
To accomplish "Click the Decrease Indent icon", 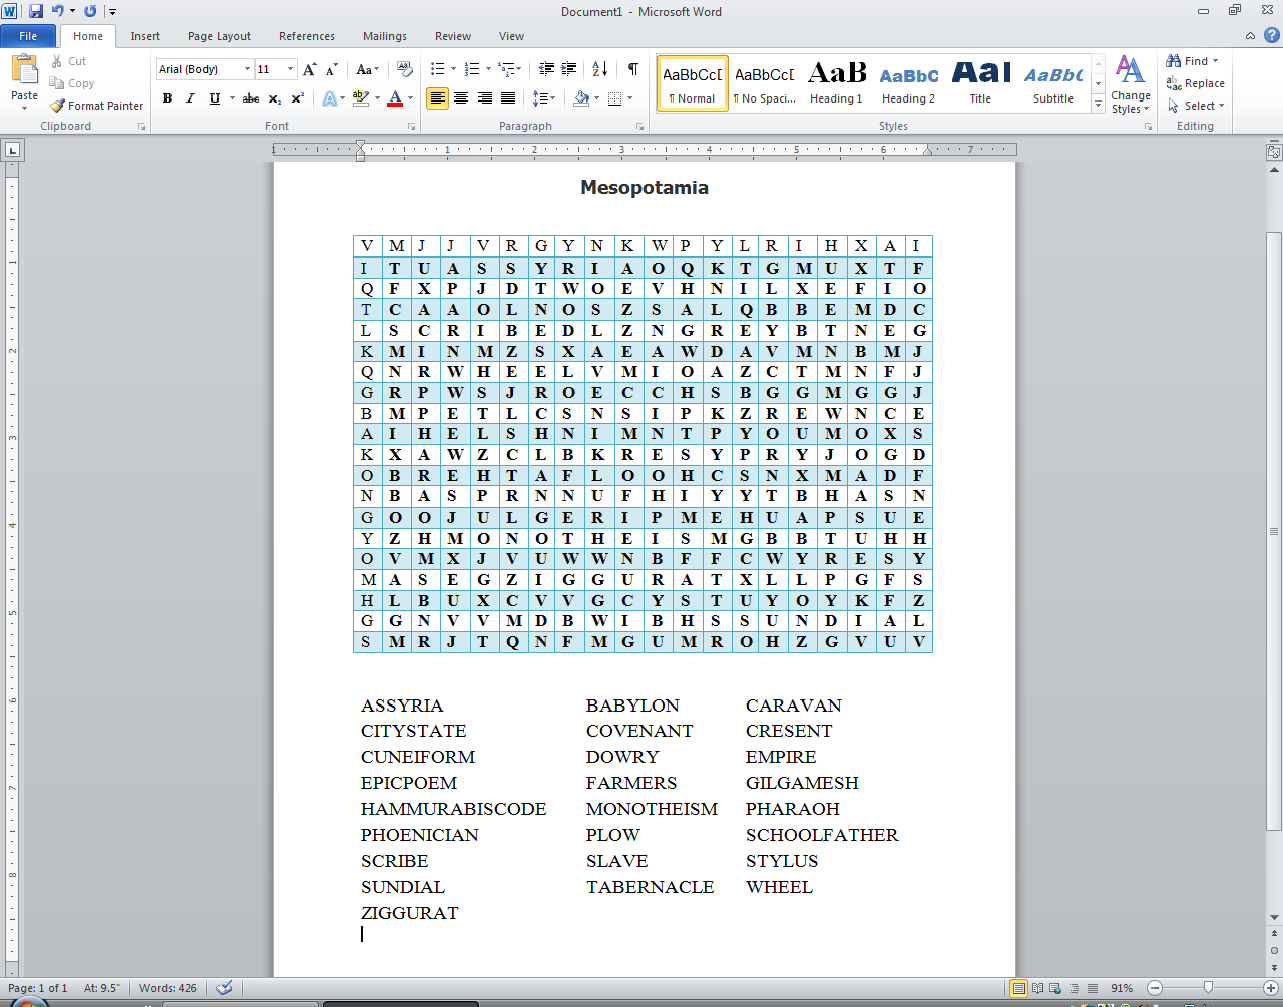I will click(546, 69).
